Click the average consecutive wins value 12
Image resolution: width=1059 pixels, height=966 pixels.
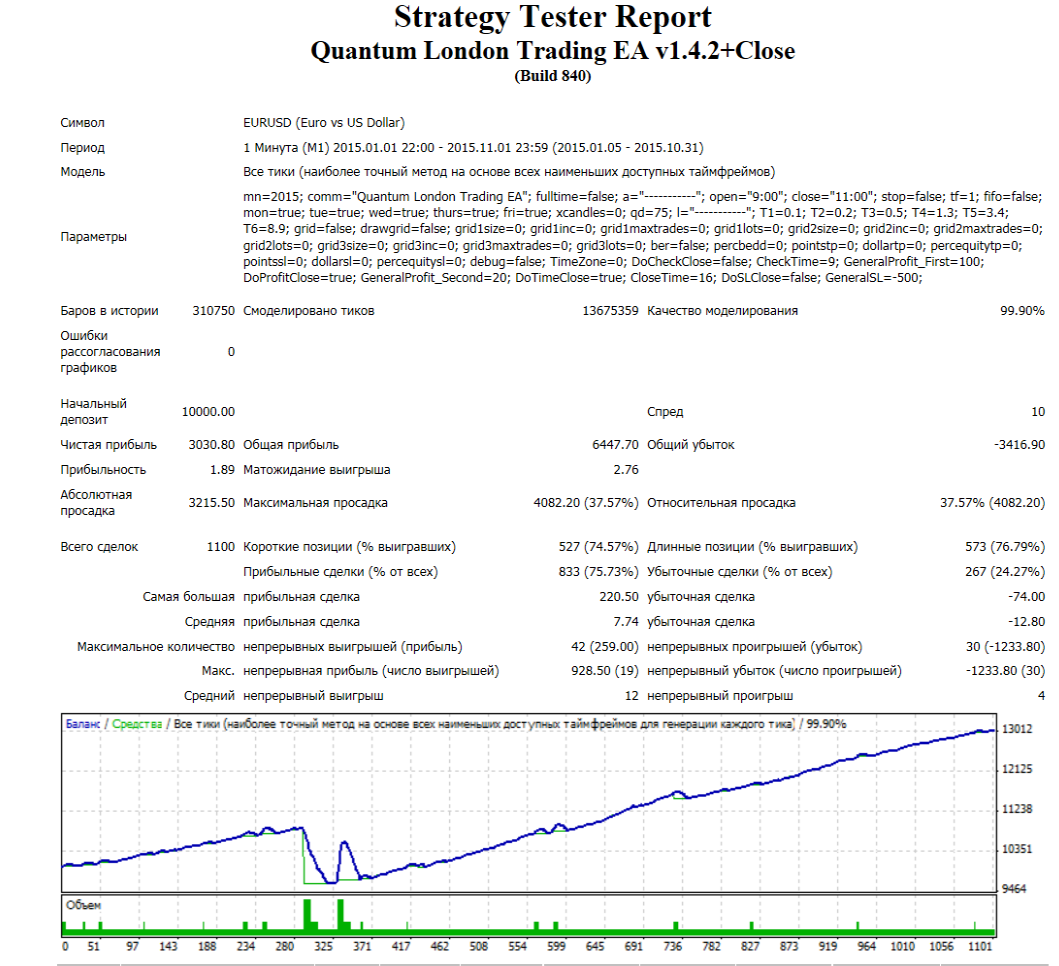pos(631,695)
